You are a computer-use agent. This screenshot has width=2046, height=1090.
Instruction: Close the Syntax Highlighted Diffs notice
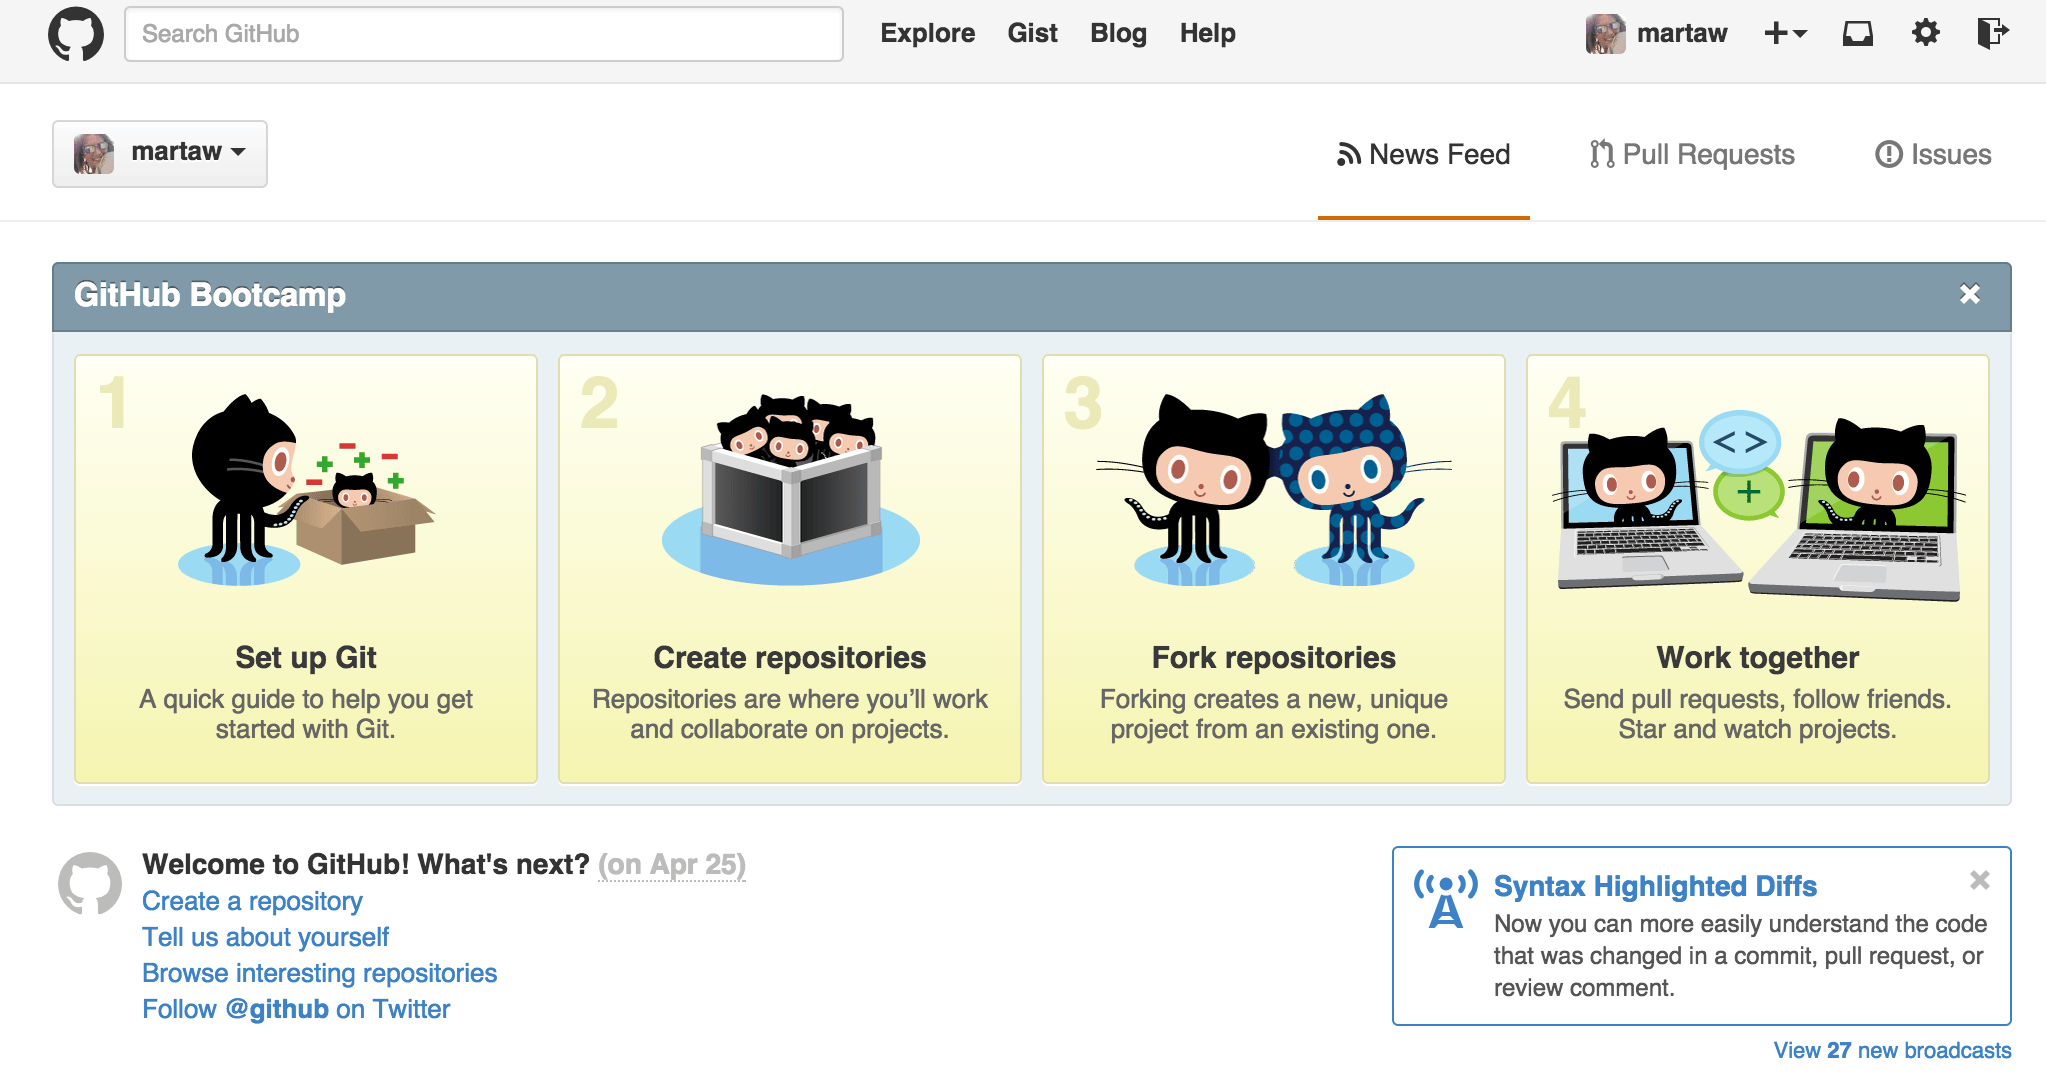[1979, 880]
